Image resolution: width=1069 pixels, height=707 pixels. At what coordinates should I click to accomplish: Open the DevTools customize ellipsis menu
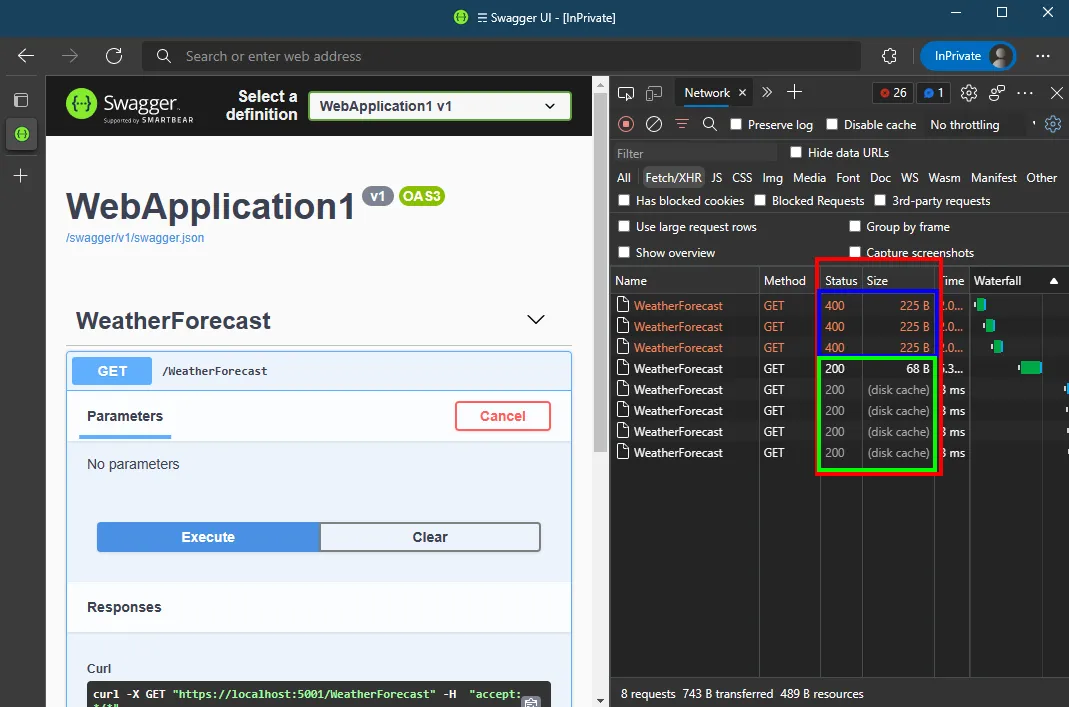(x=1025, y=93)
